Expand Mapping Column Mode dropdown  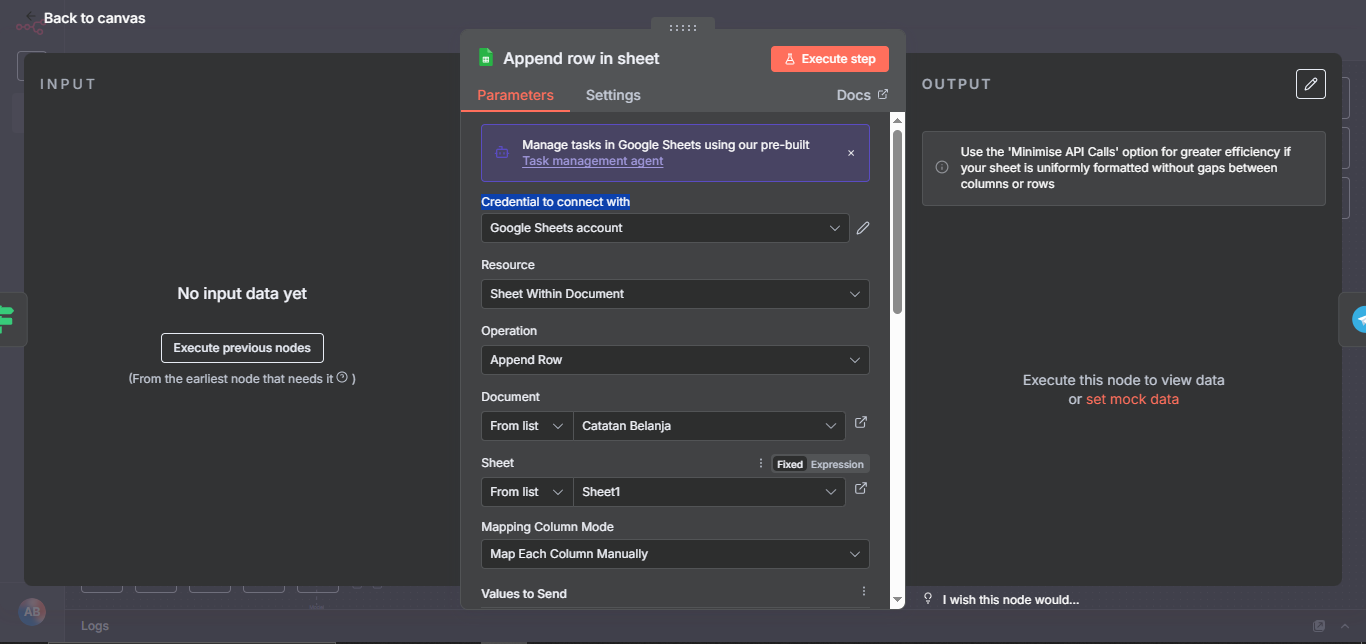coord(674,554)
